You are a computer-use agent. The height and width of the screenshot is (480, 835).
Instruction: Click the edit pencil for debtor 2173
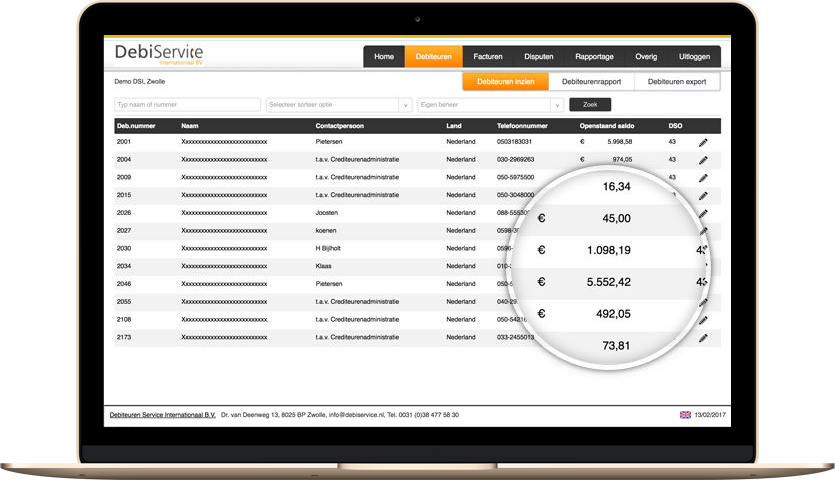click(702, 337)
